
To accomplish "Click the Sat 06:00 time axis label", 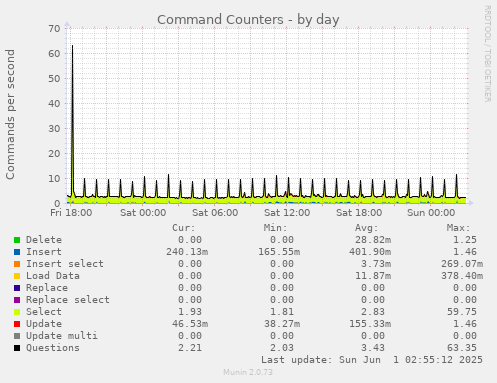I will (215, 213).
